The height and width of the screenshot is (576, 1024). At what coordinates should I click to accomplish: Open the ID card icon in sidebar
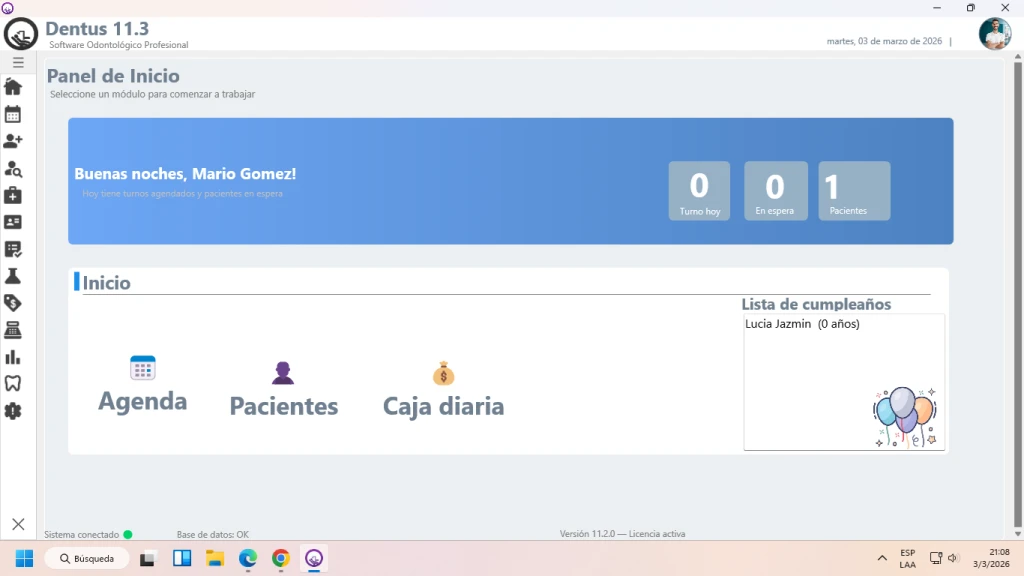click(13, 222)
